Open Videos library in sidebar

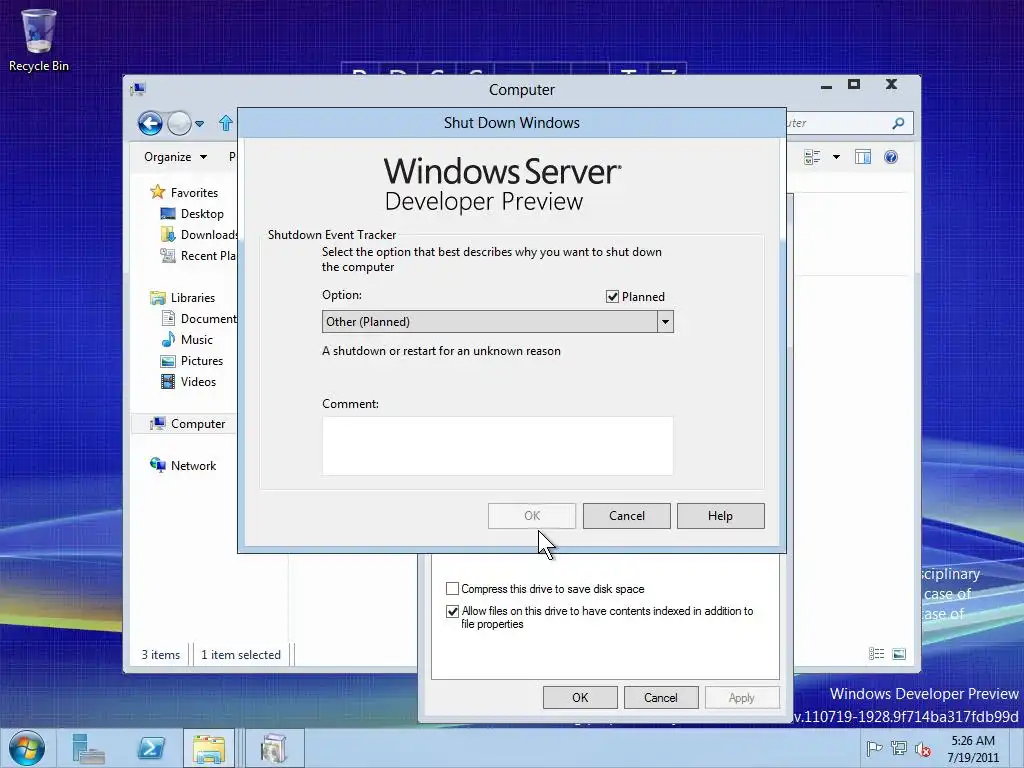188,381
